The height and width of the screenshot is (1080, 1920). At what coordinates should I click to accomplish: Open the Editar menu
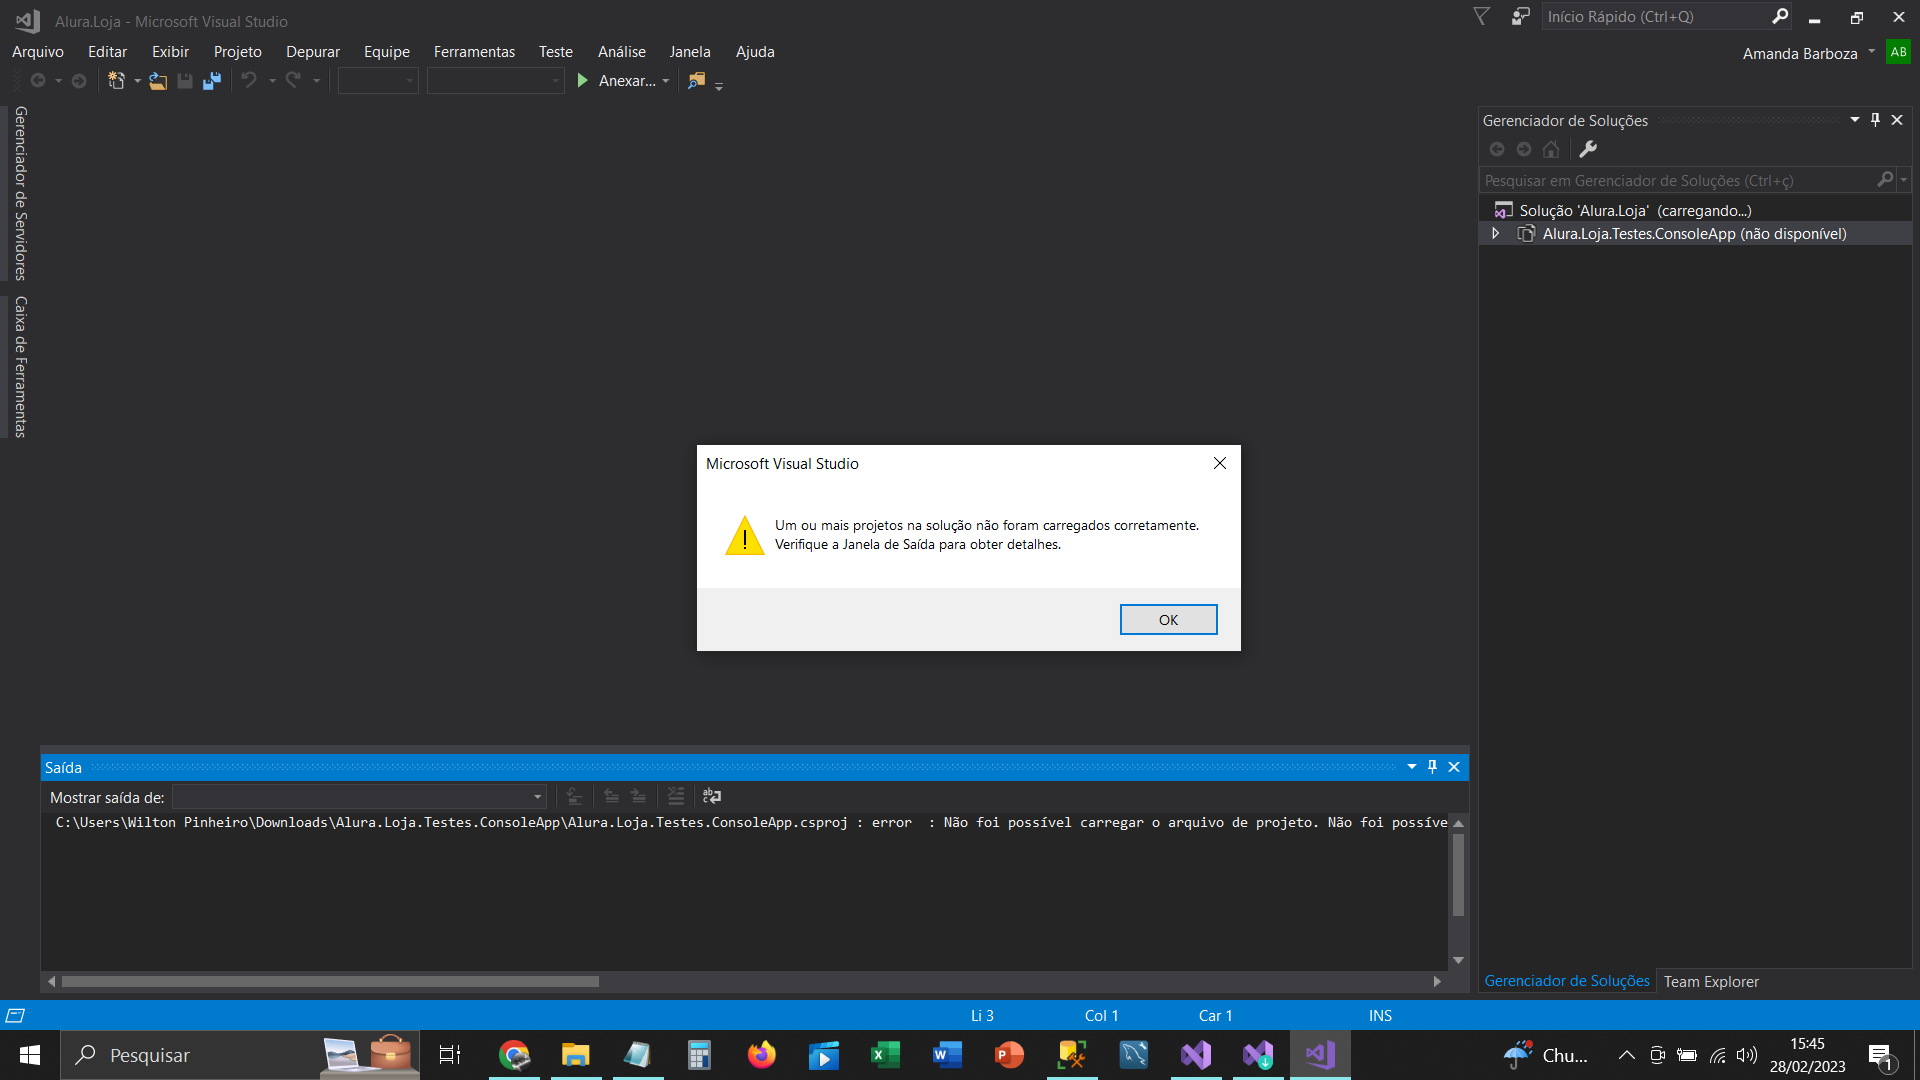(x=107, y=52)
